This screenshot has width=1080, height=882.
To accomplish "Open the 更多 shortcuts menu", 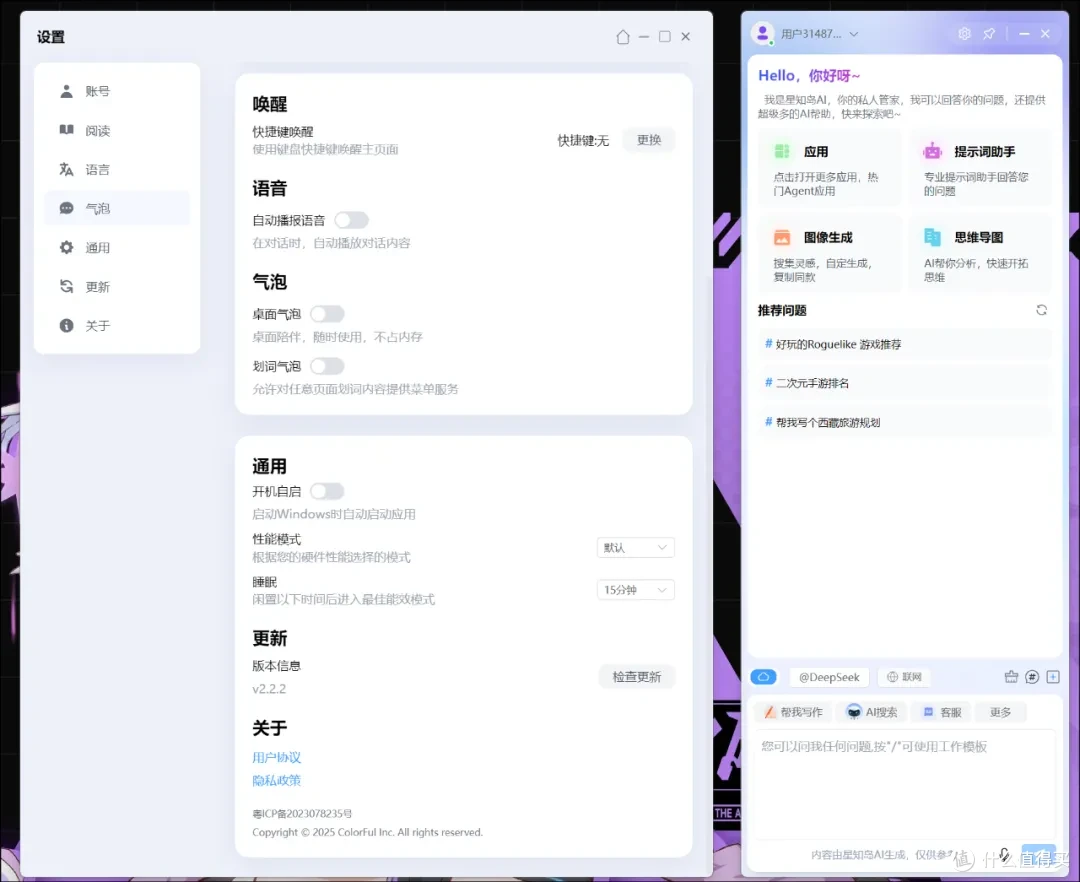I will tap(1001, 712).
